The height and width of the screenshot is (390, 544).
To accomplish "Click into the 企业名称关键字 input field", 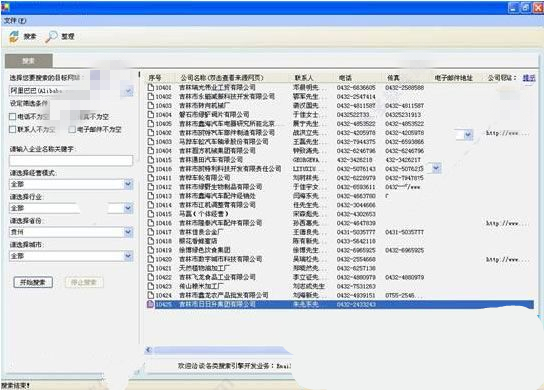I will coord(71,160).
